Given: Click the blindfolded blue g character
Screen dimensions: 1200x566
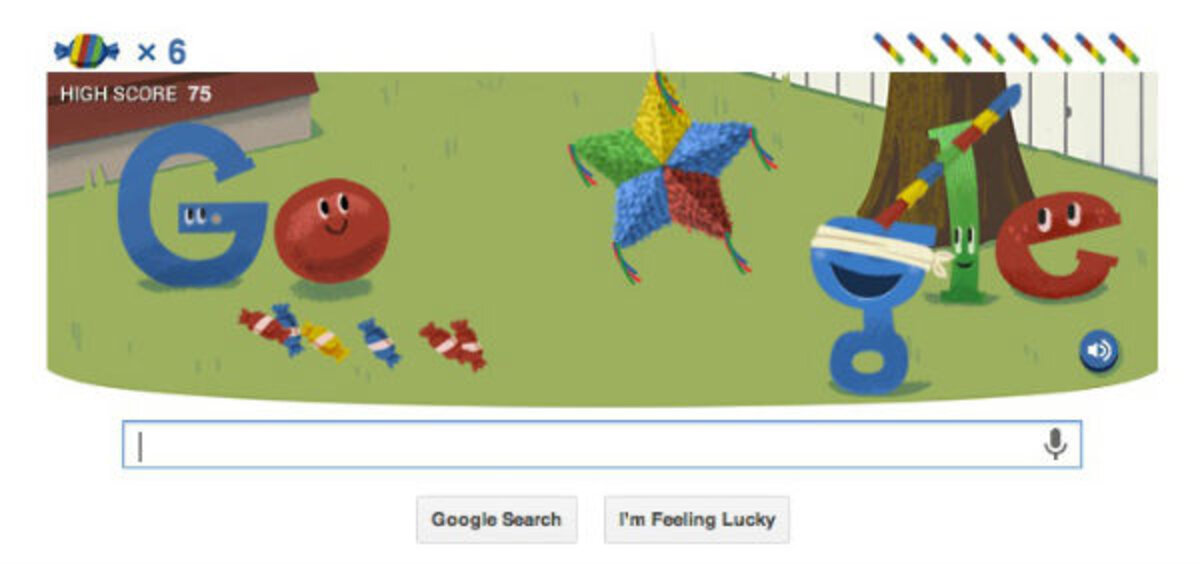Looking at the screenshot, I should pyautogui.click(x=868, y=300).
